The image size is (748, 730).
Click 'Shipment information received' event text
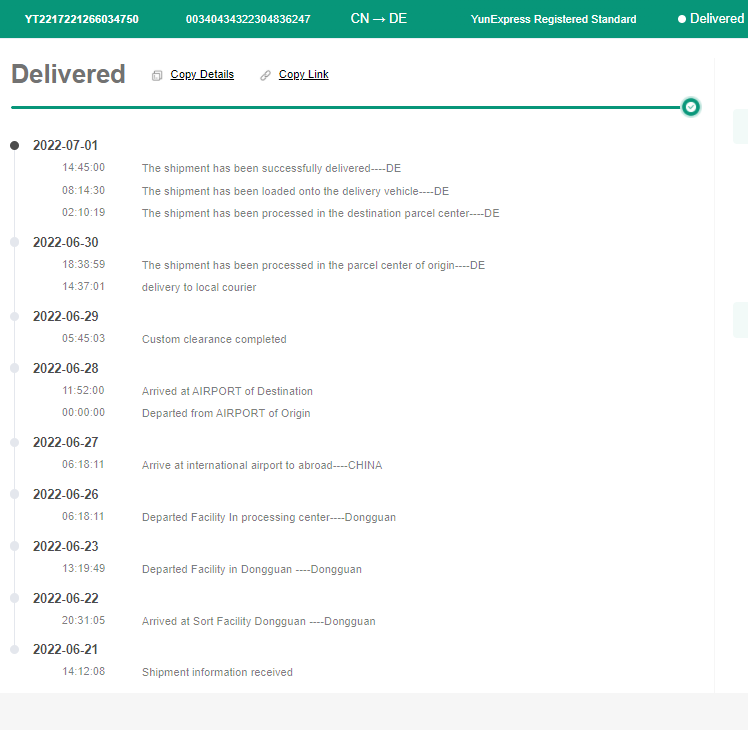point(217,672)
